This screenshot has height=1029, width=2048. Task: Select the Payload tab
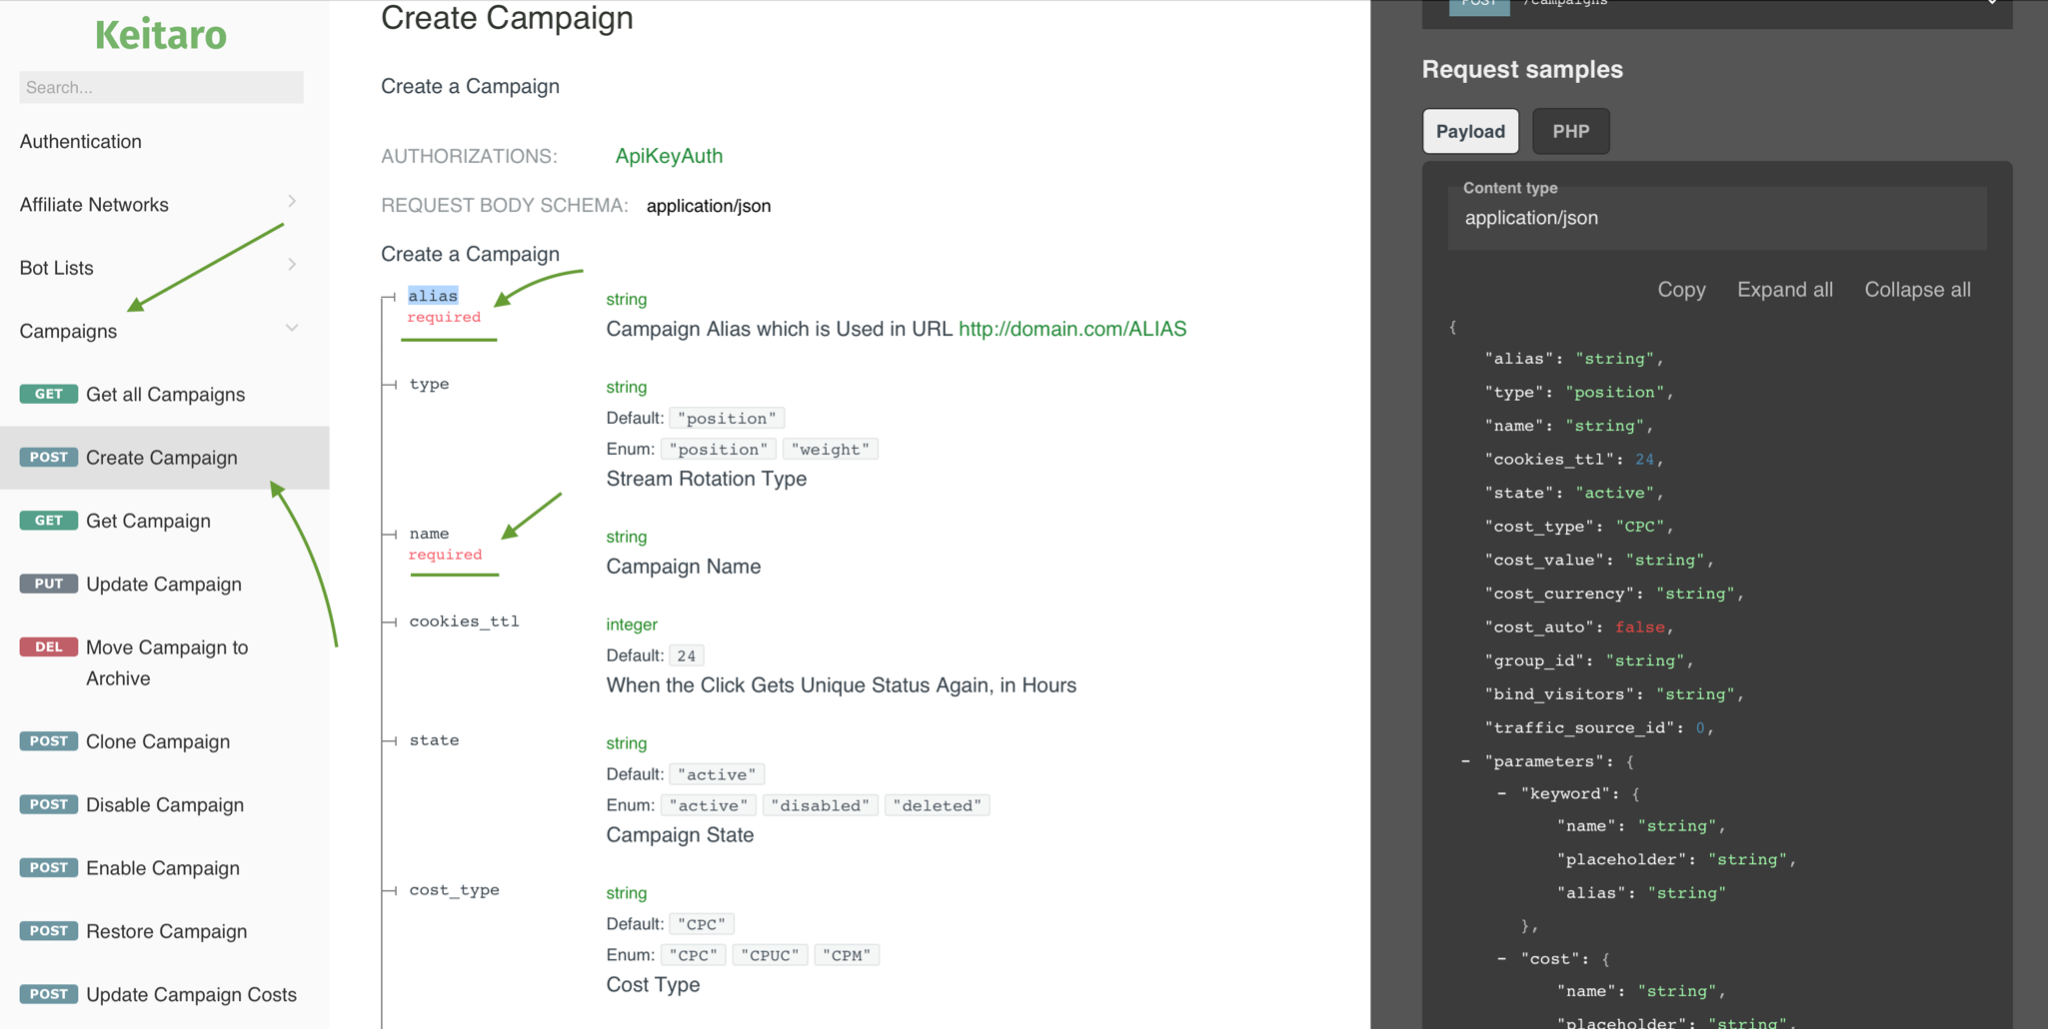coord(1469,131)
